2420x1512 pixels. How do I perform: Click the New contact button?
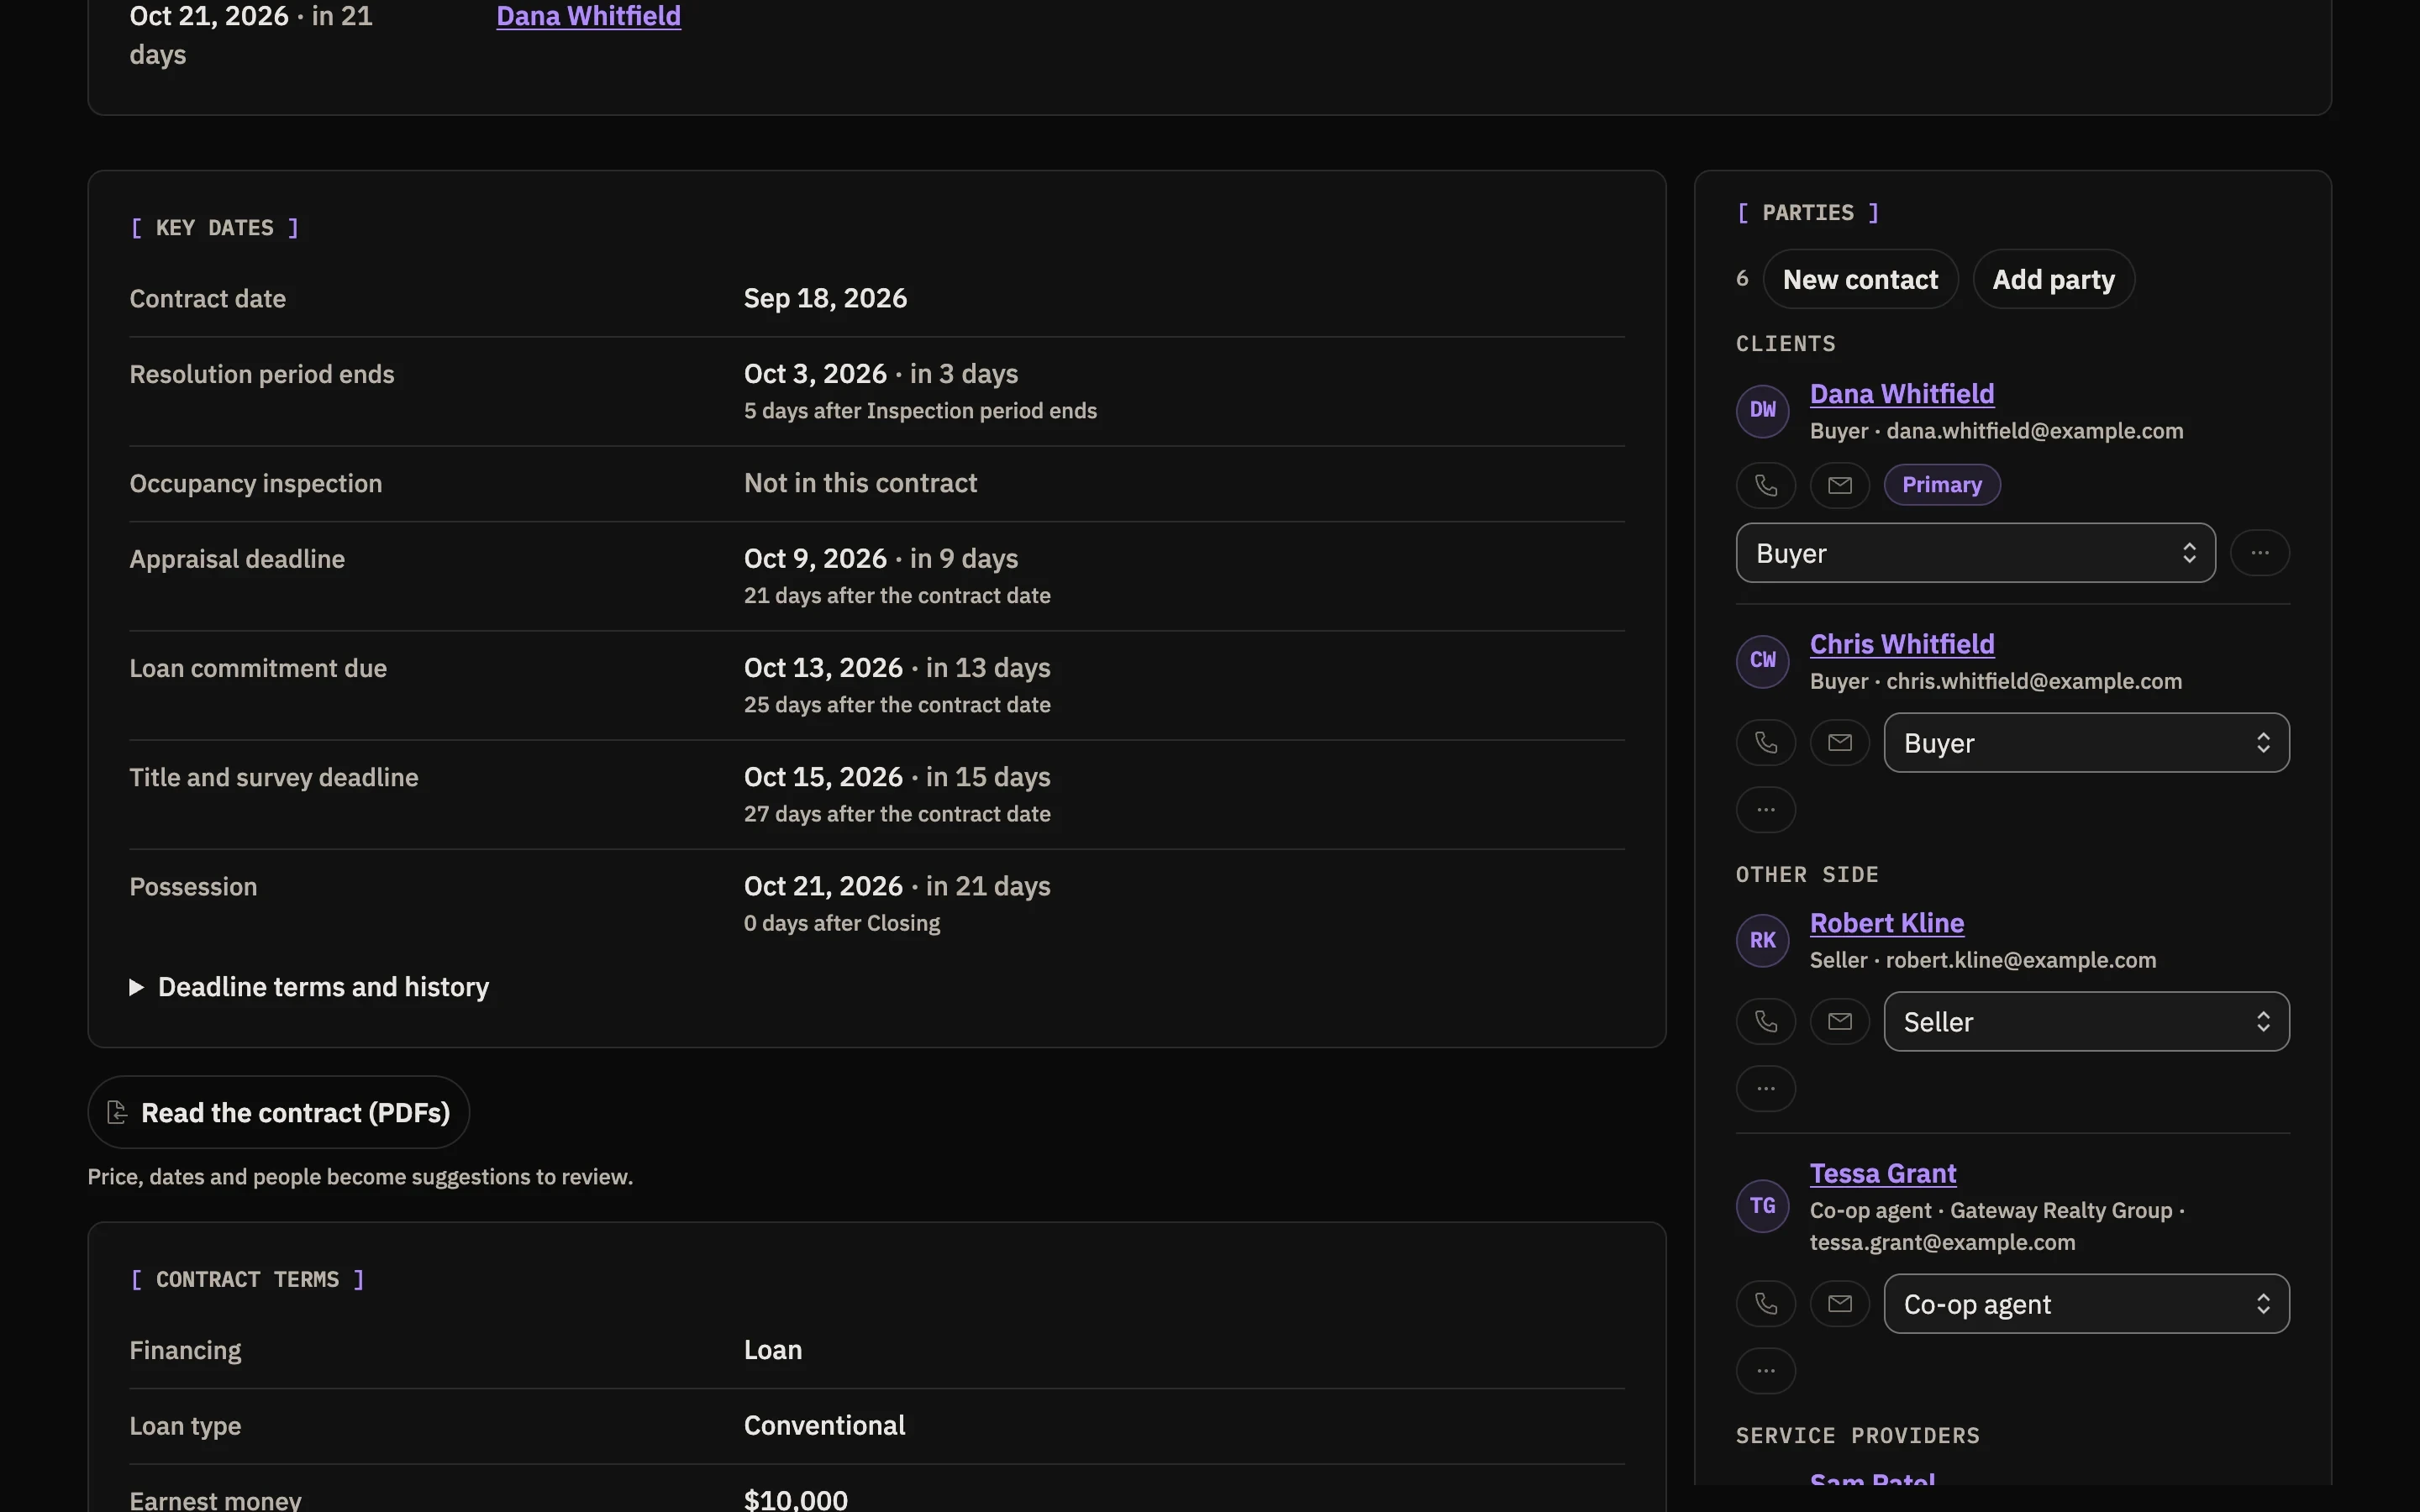[1860, 279]
